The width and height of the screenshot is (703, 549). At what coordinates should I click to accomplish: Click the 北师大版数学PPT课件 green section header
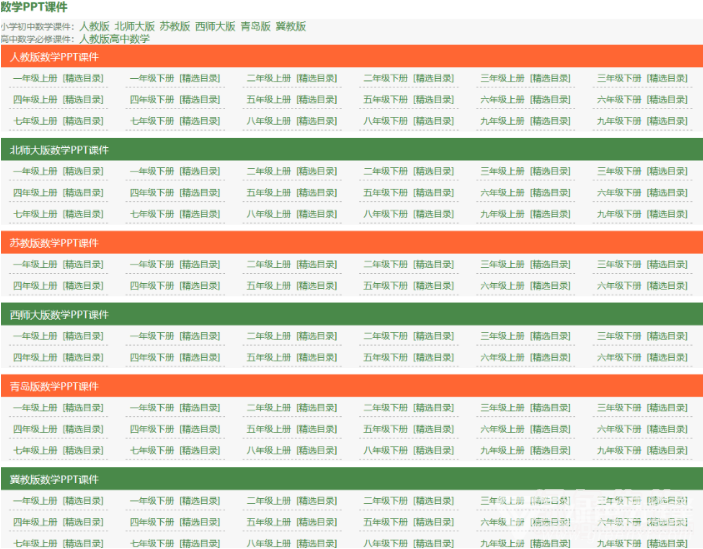pos(59,150)
